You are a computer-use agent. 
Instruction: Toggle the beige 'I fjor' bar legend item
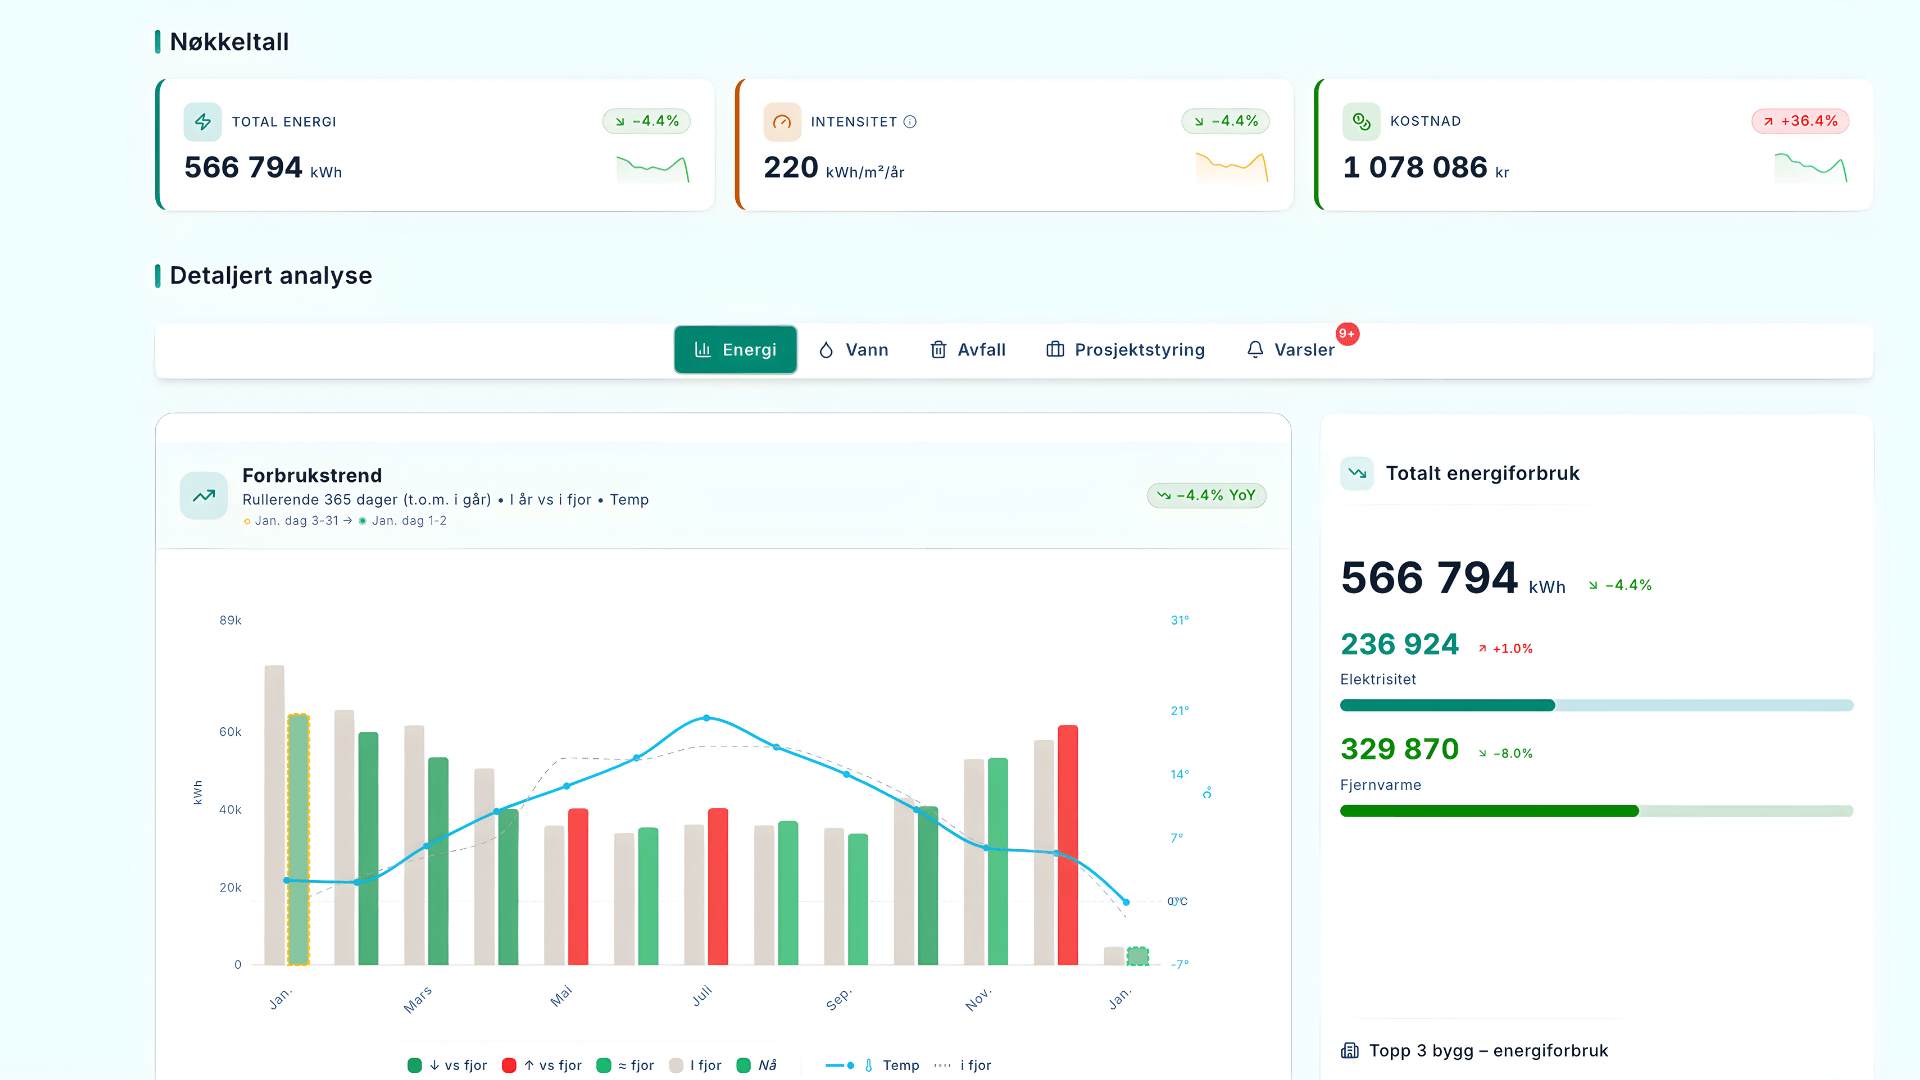[695, 1065]
